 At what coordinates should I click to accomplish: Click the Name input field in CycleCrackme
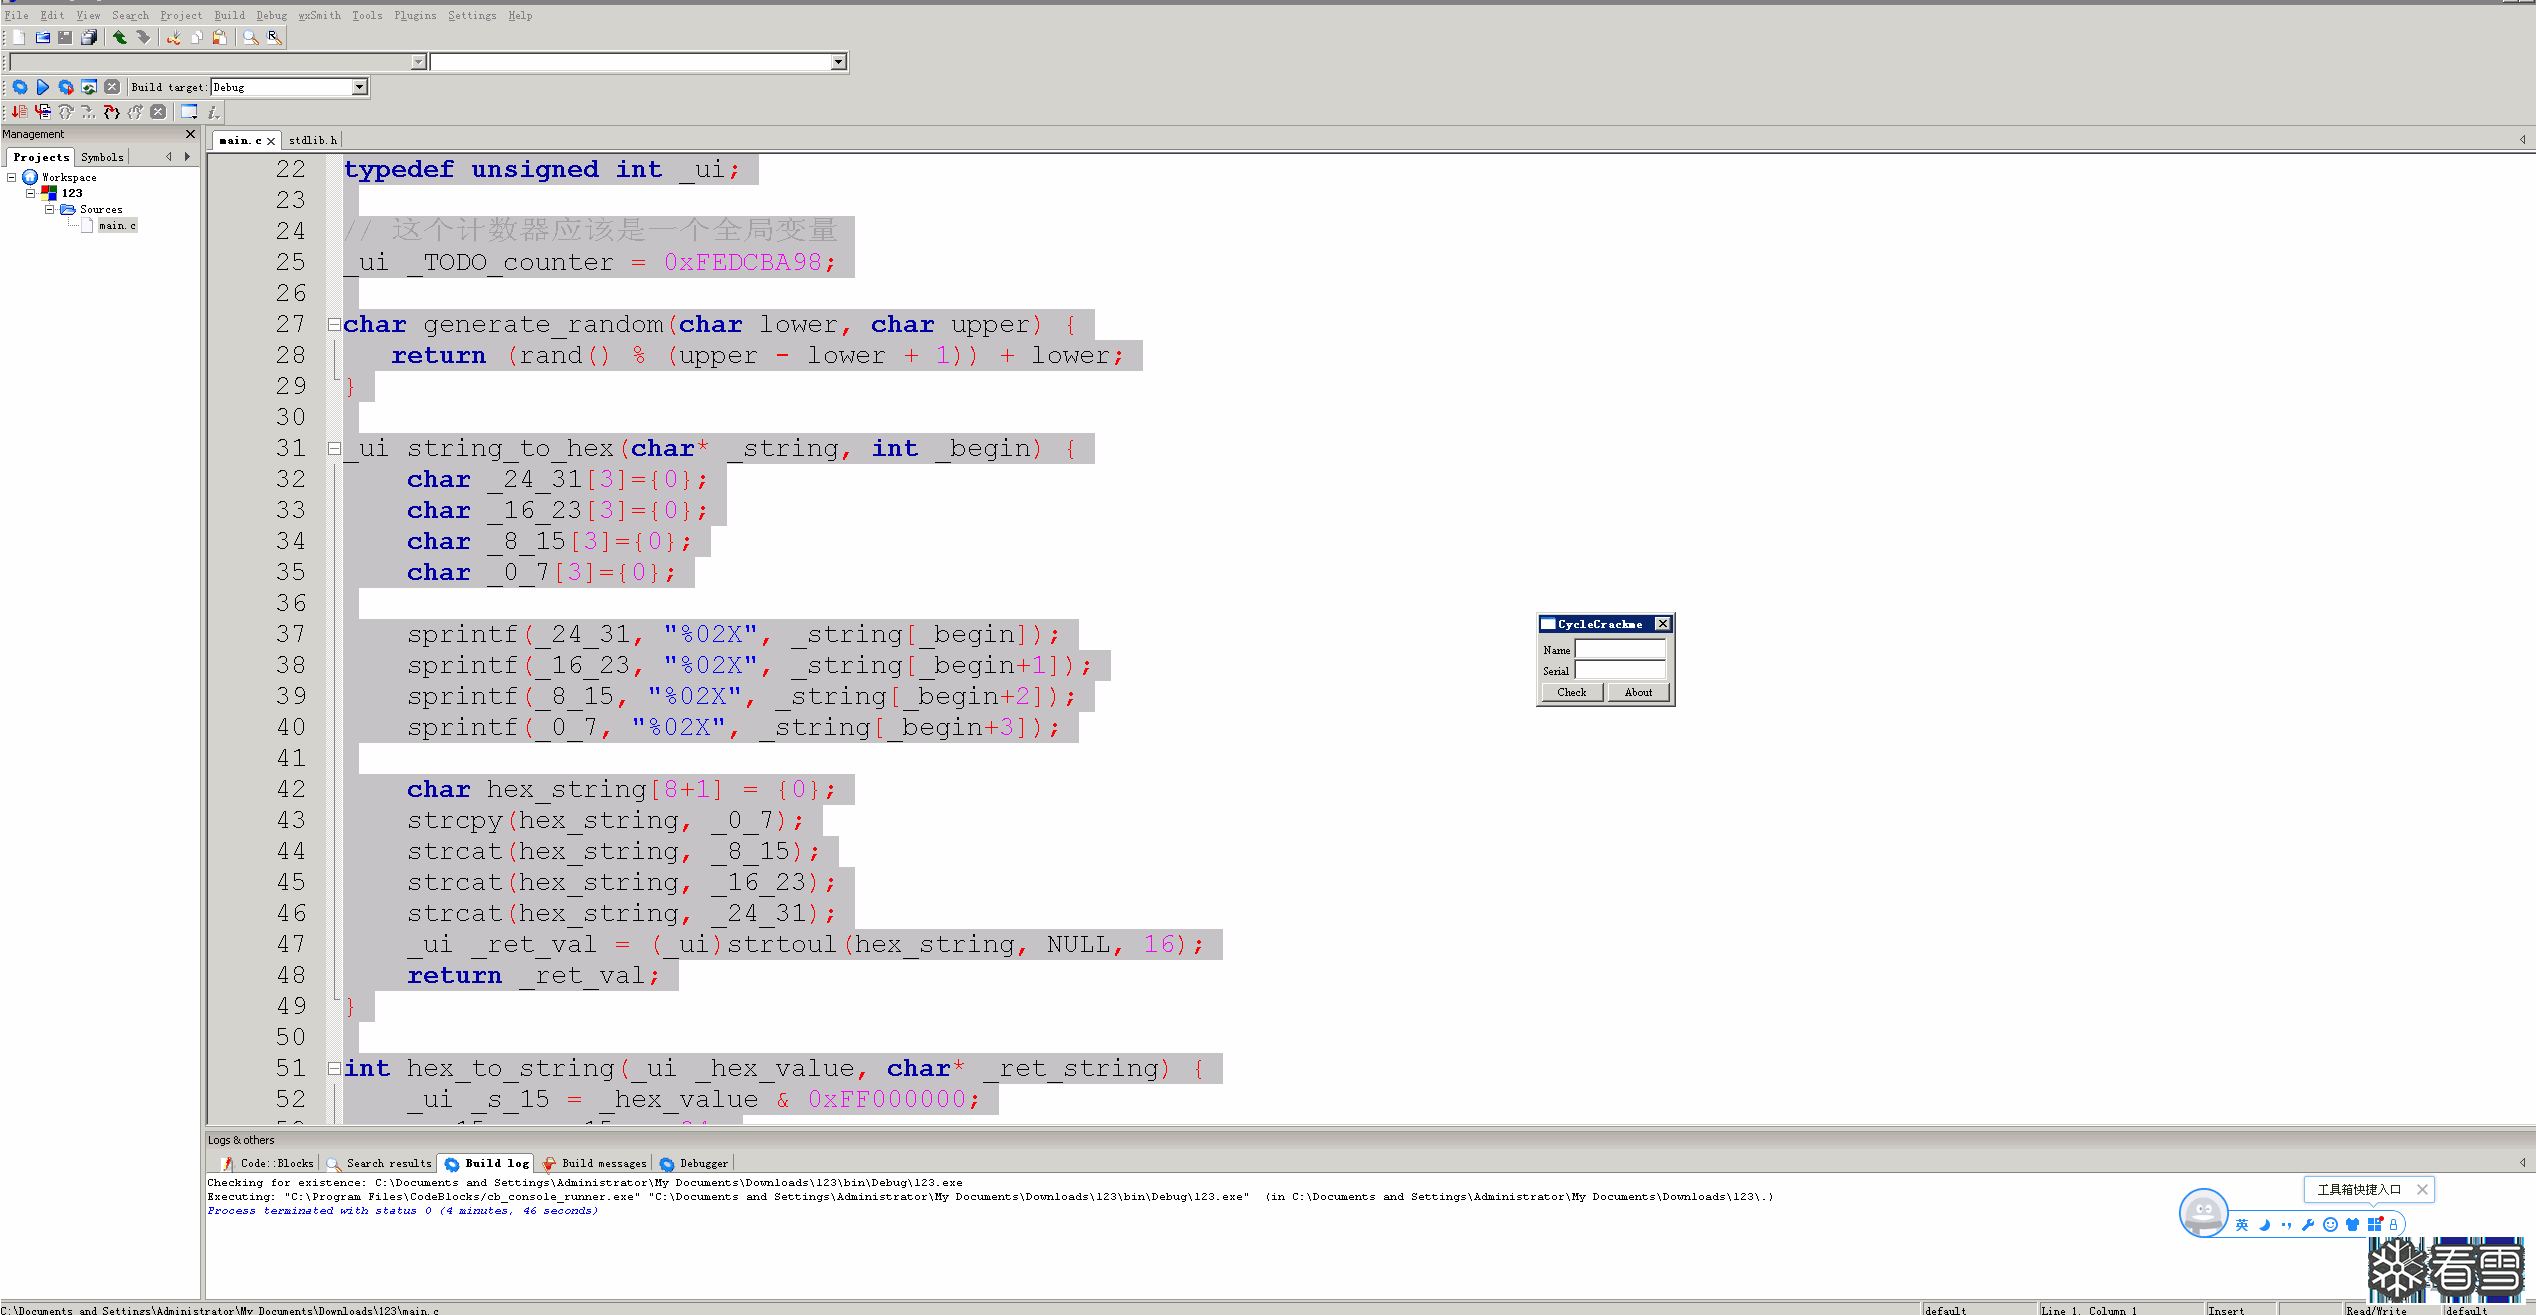(1619, 650)
